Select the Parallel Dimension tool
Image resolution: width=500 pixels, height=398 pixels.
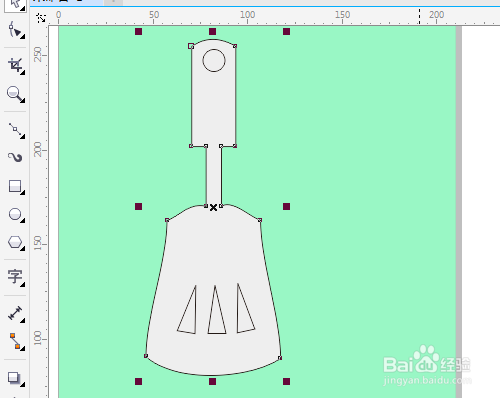point(15,313)
